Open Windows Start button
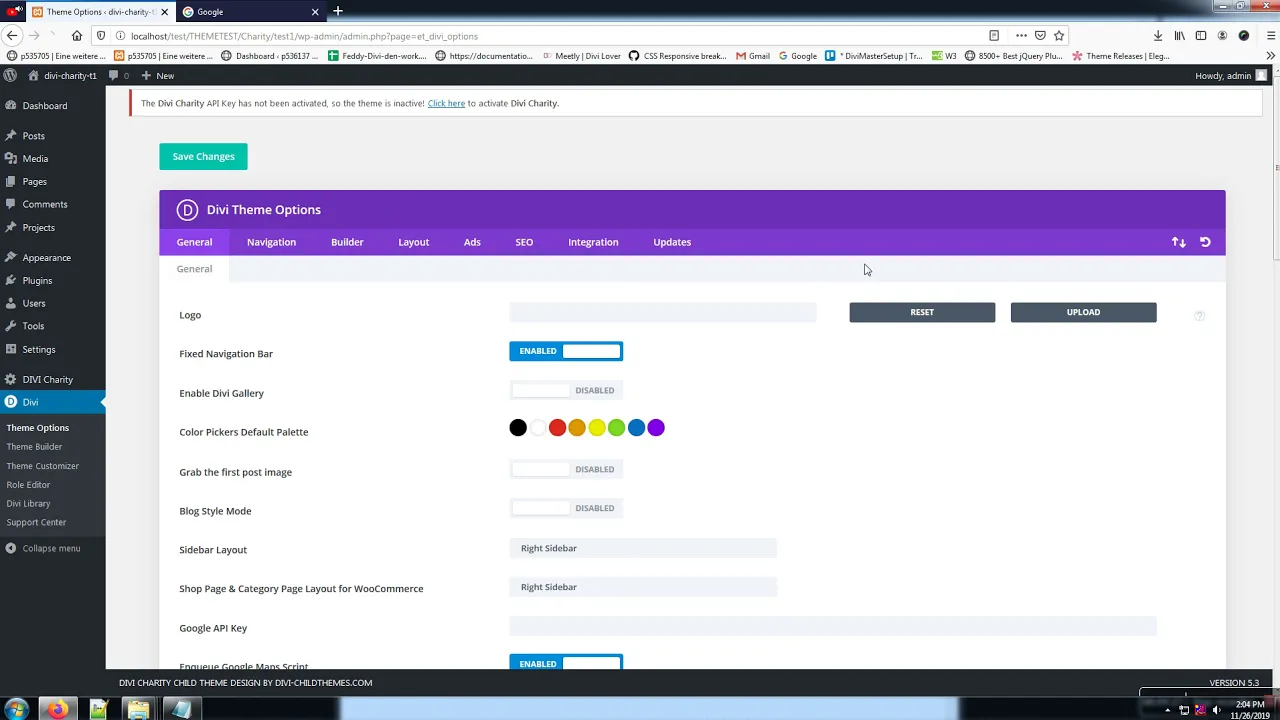 coord(17,710)
